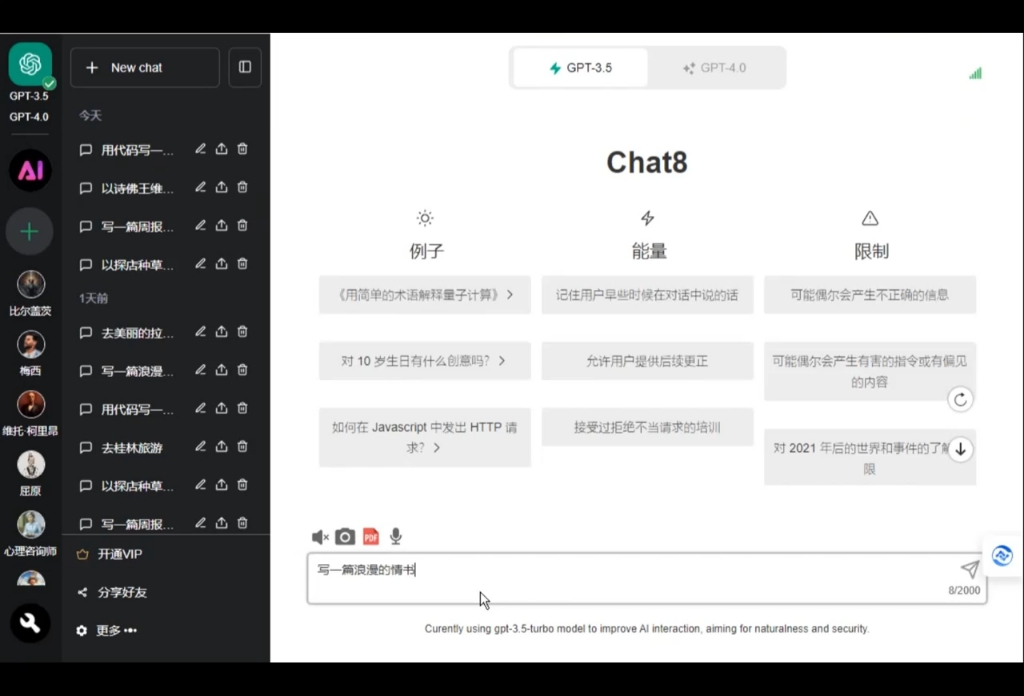Select GPT-3.5 label in left rail
The image size is (1024, 696).
[29, 96]
